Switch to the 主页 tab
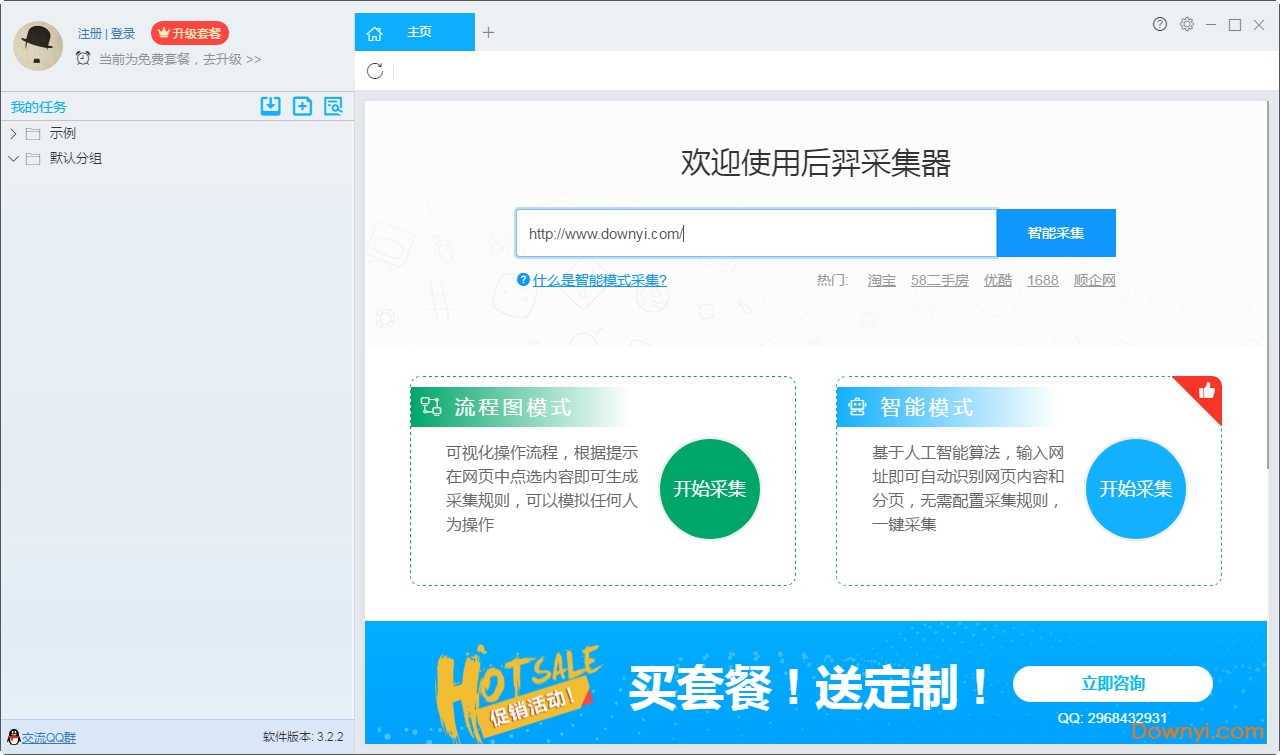The height and width of the screenshot is (755, 1280). [x=418, y=32]
